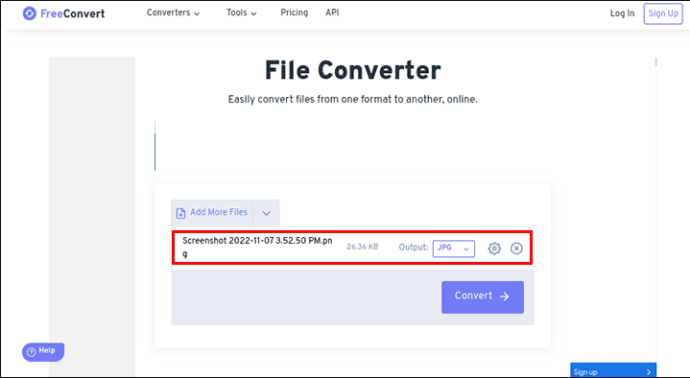Open the Help question mark widget

(43, 352)
